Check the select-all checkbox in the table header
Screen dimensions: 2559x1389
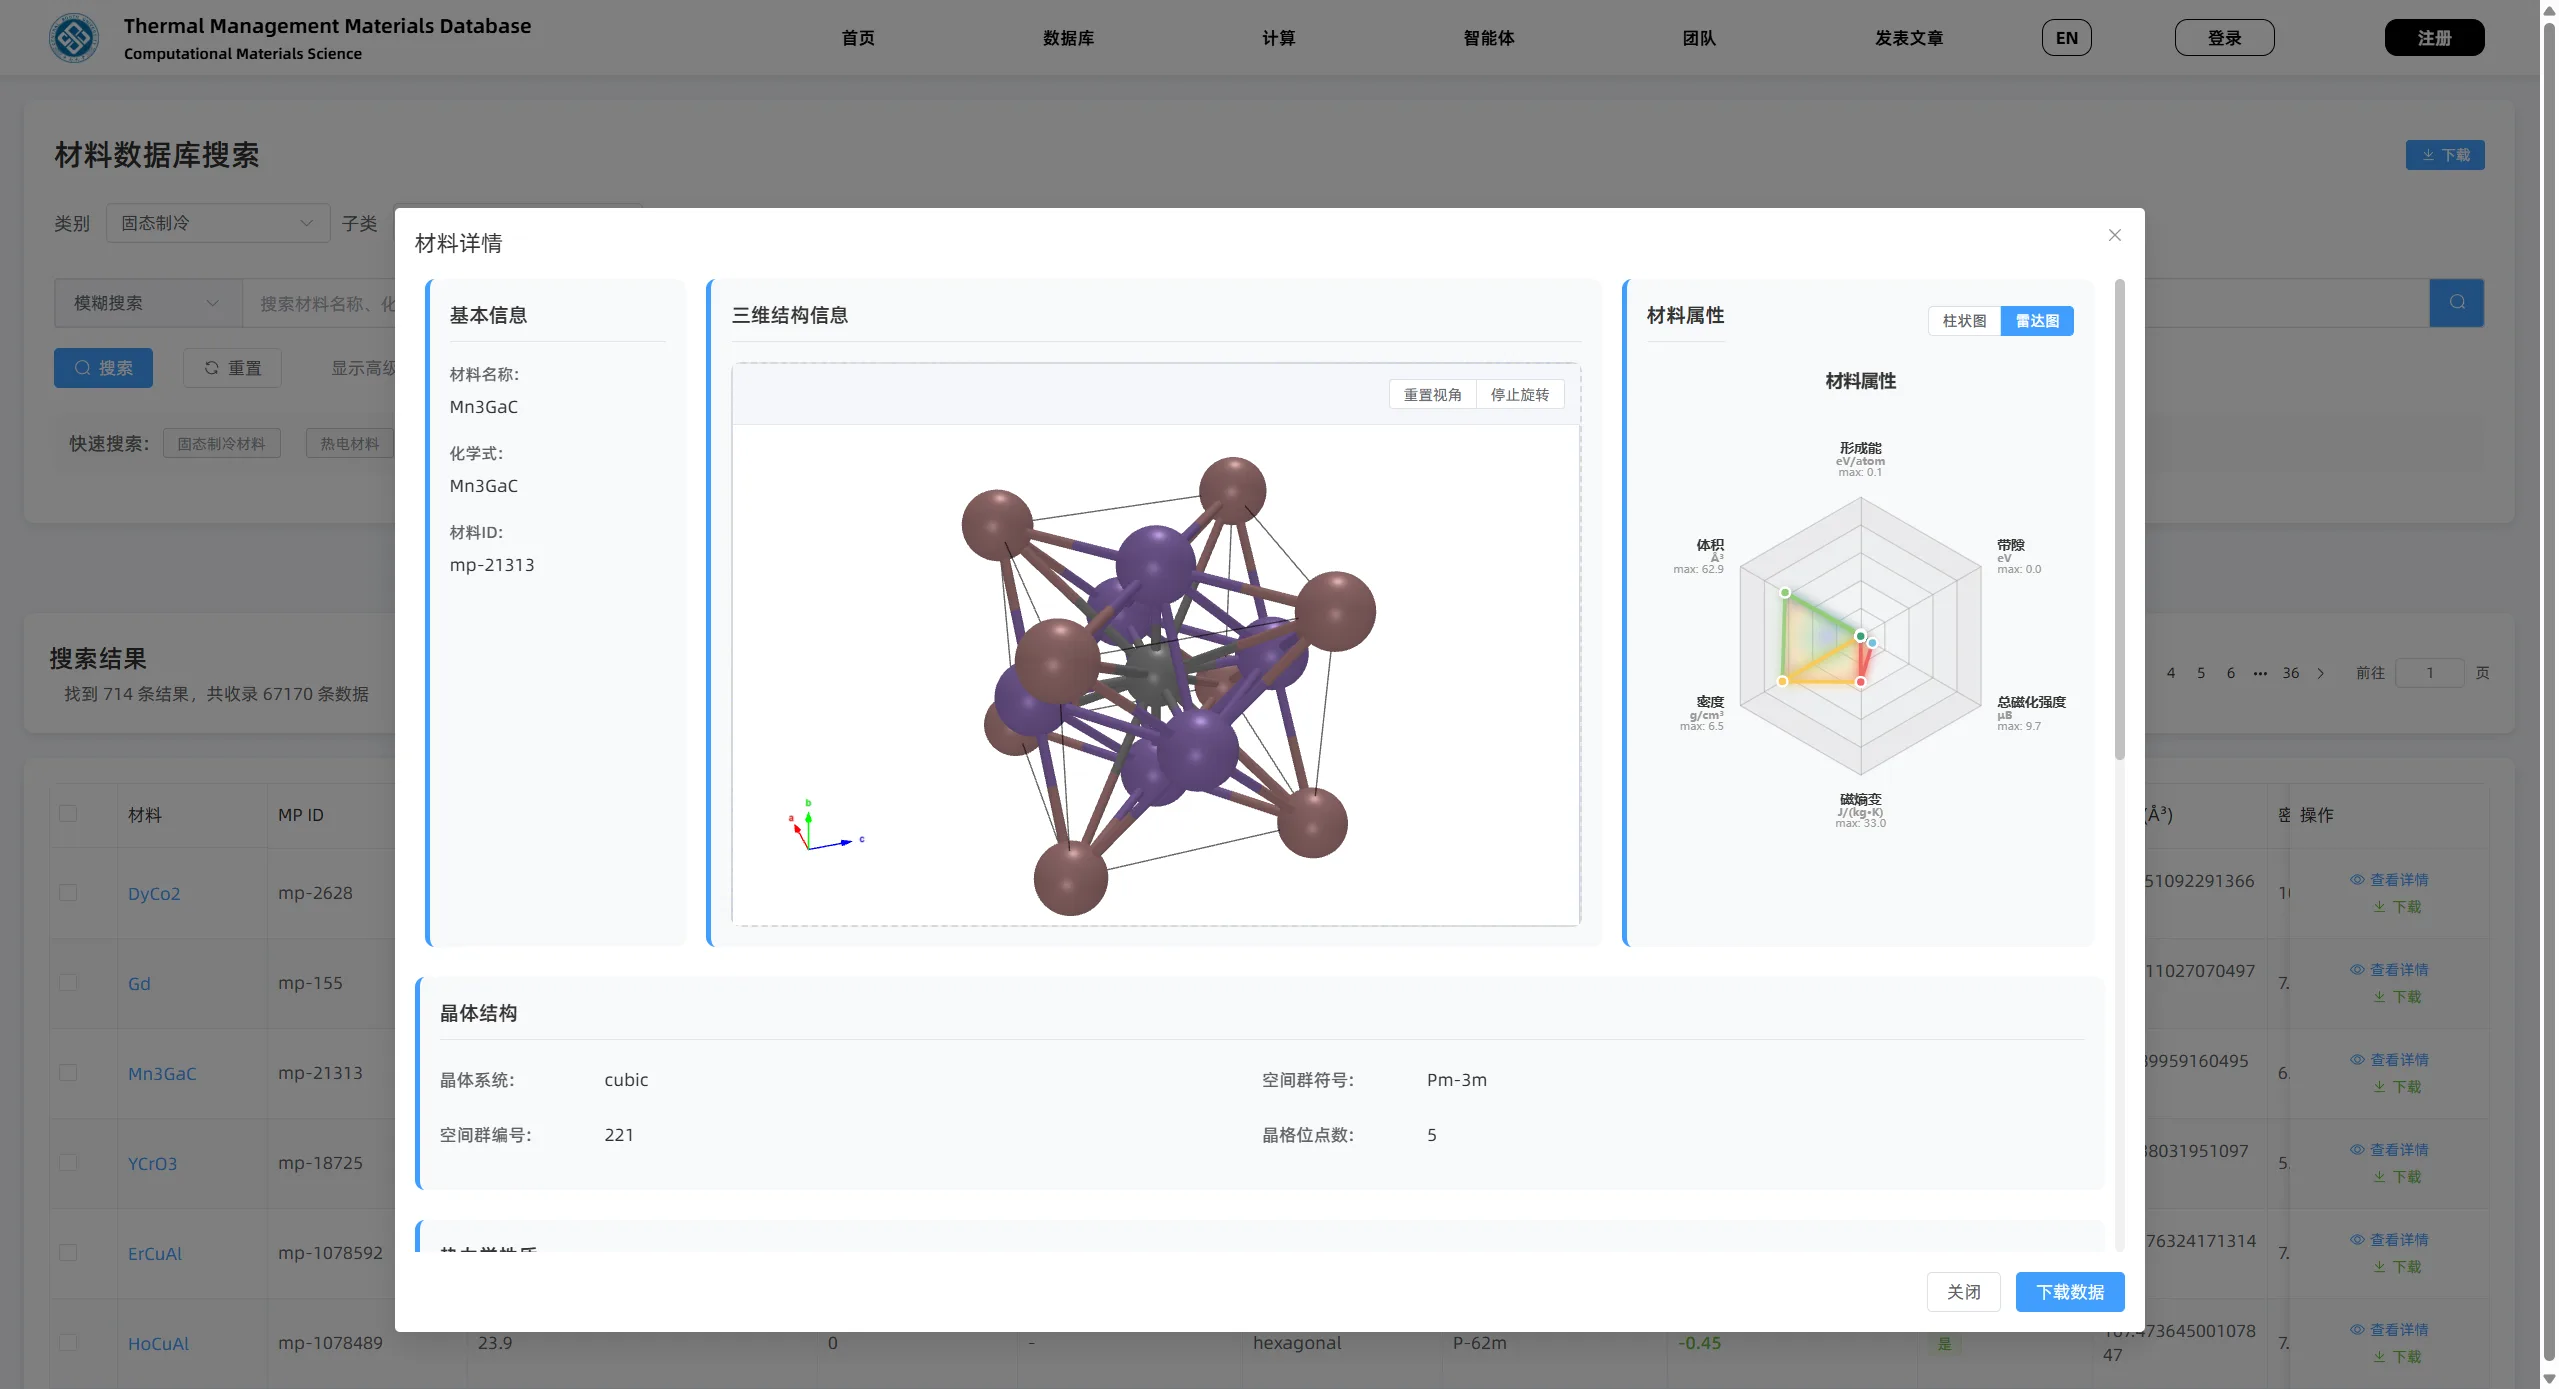pos(67,813)
